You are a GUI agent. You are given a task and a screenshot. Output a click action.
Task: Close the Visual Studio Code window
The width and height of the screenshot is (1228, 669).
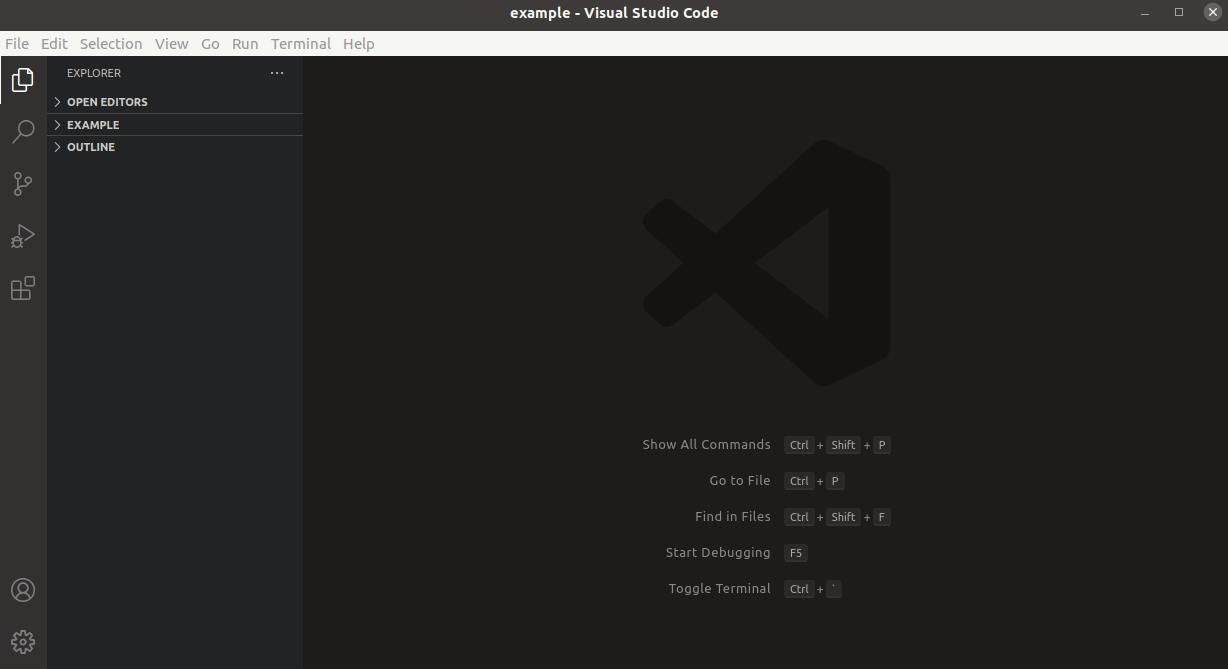click(1213, 13)
